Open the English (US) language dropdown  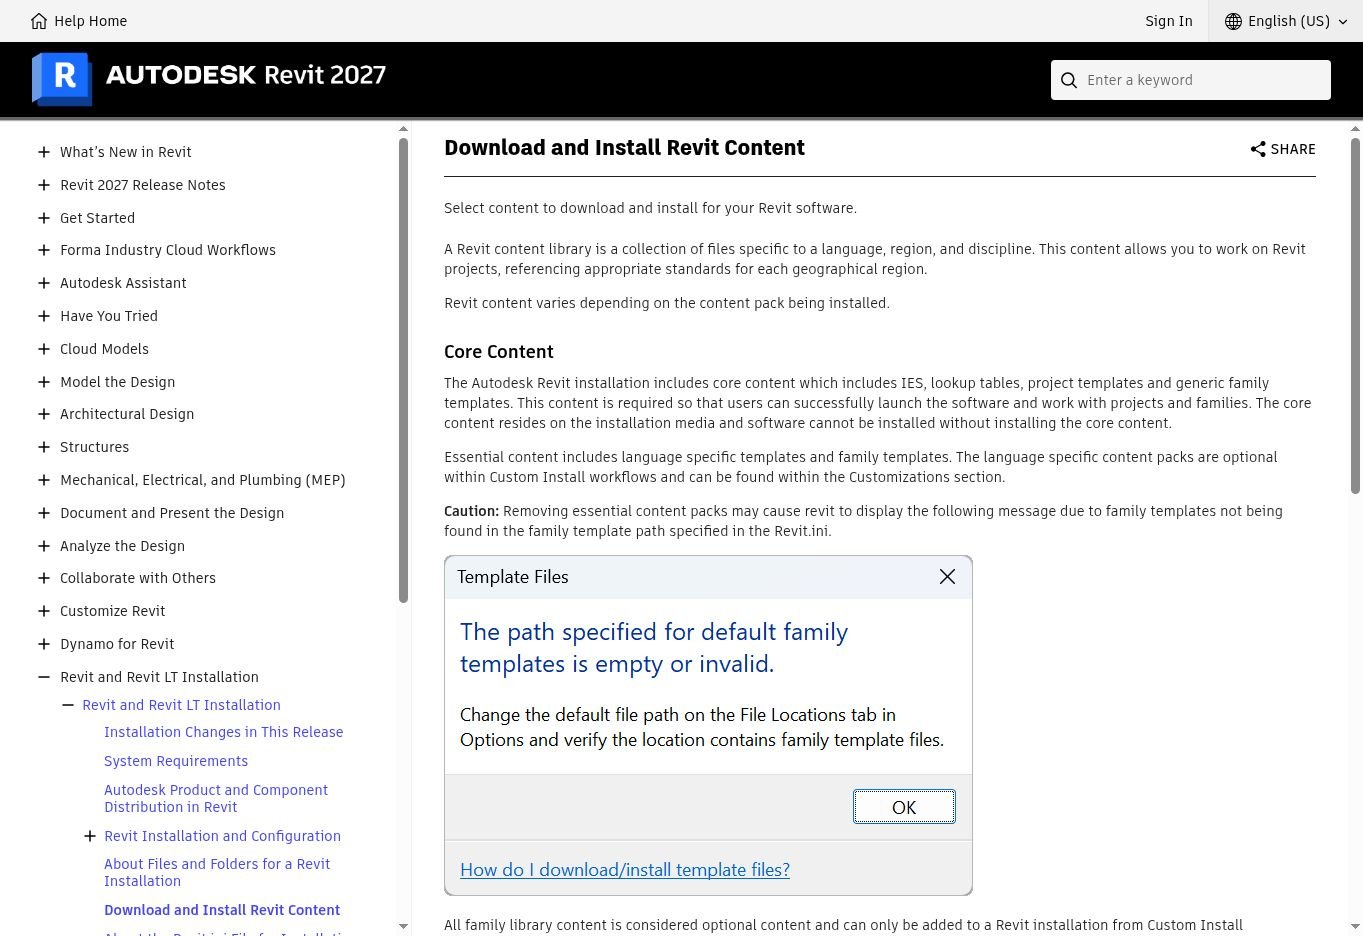click(1286, 21)
